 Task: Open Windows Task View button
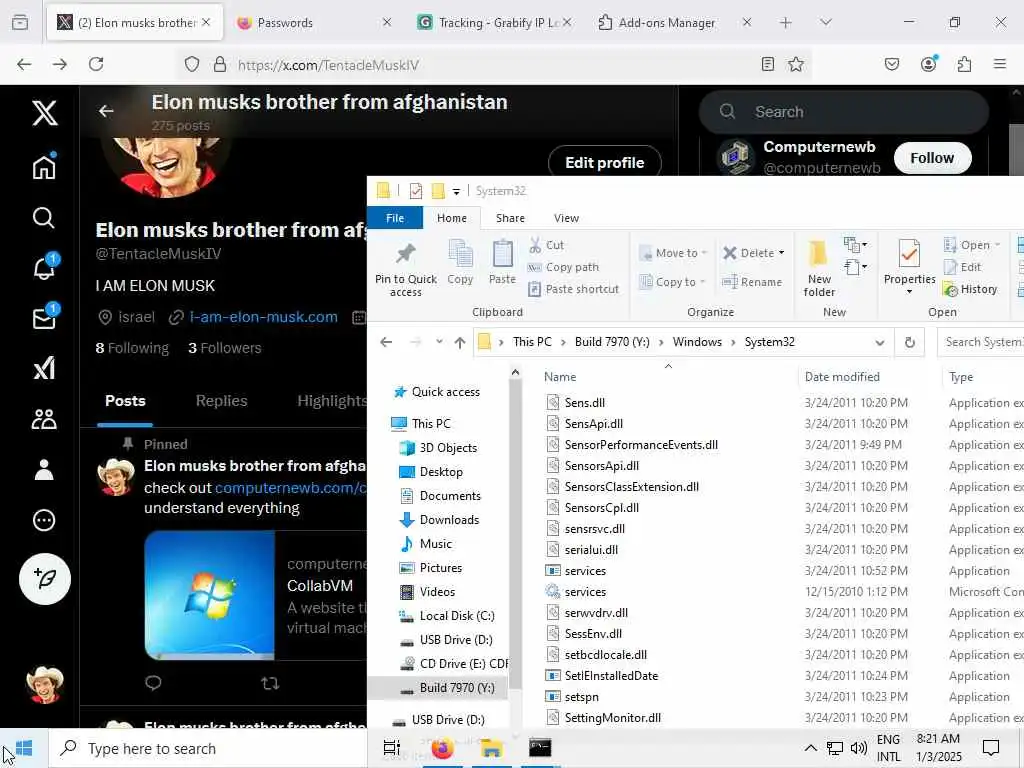[392, 748]
